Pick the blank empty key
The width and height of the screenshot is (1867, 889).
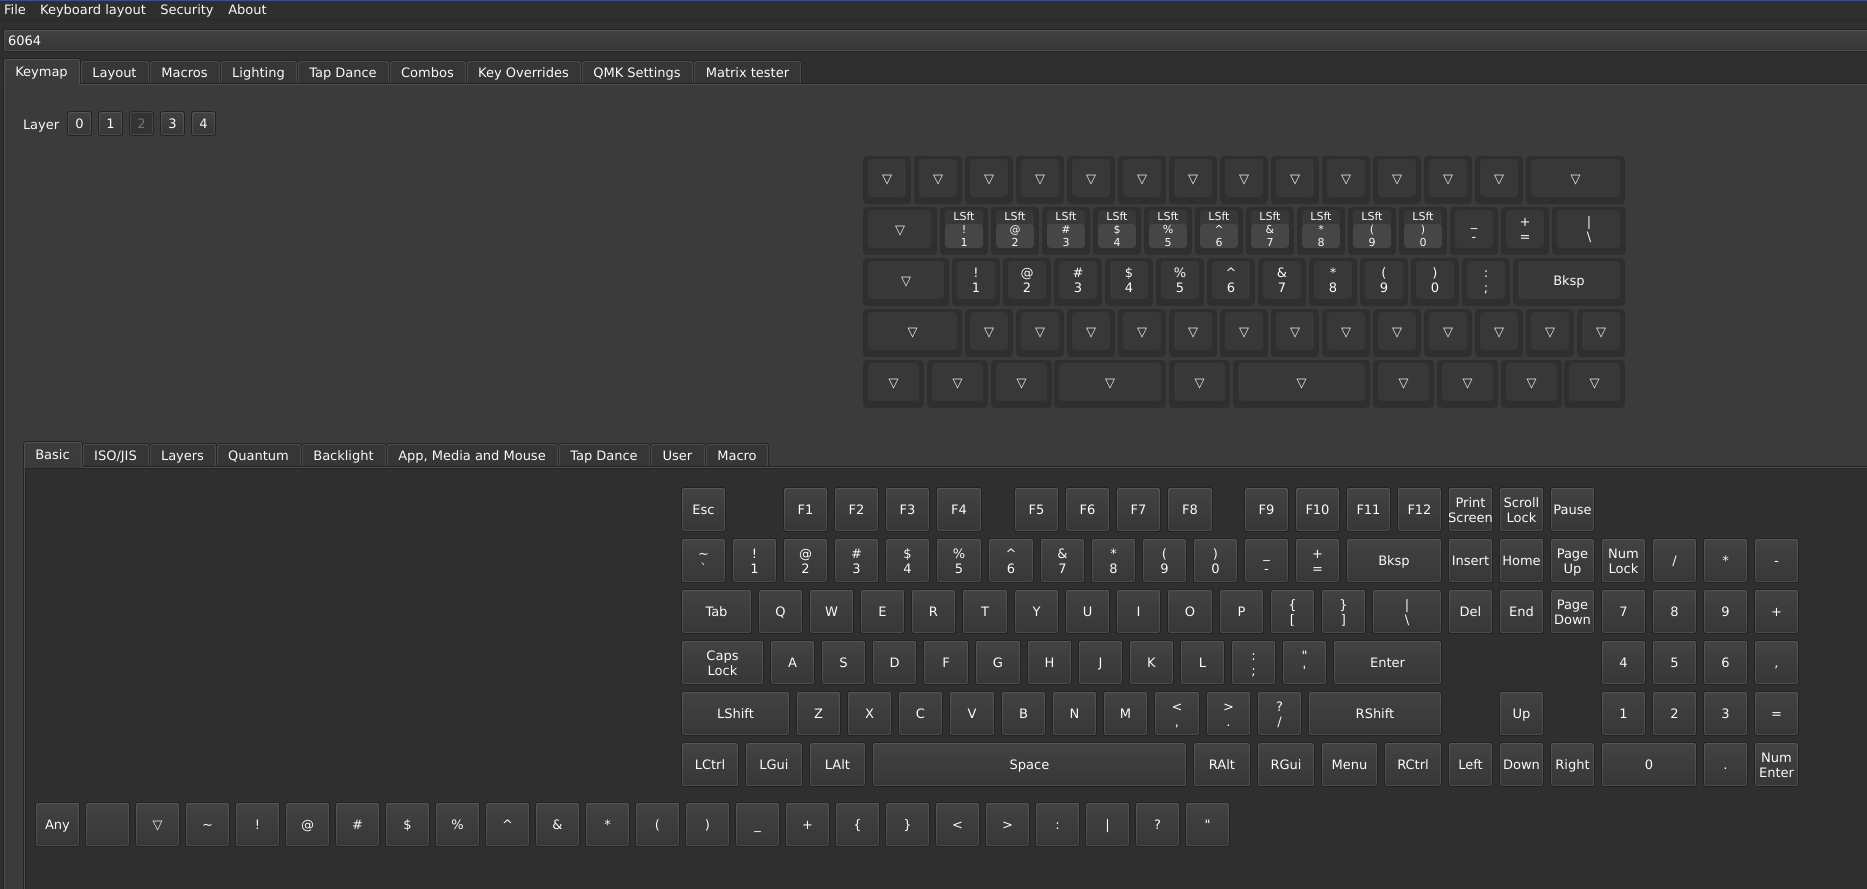point(107,825)
